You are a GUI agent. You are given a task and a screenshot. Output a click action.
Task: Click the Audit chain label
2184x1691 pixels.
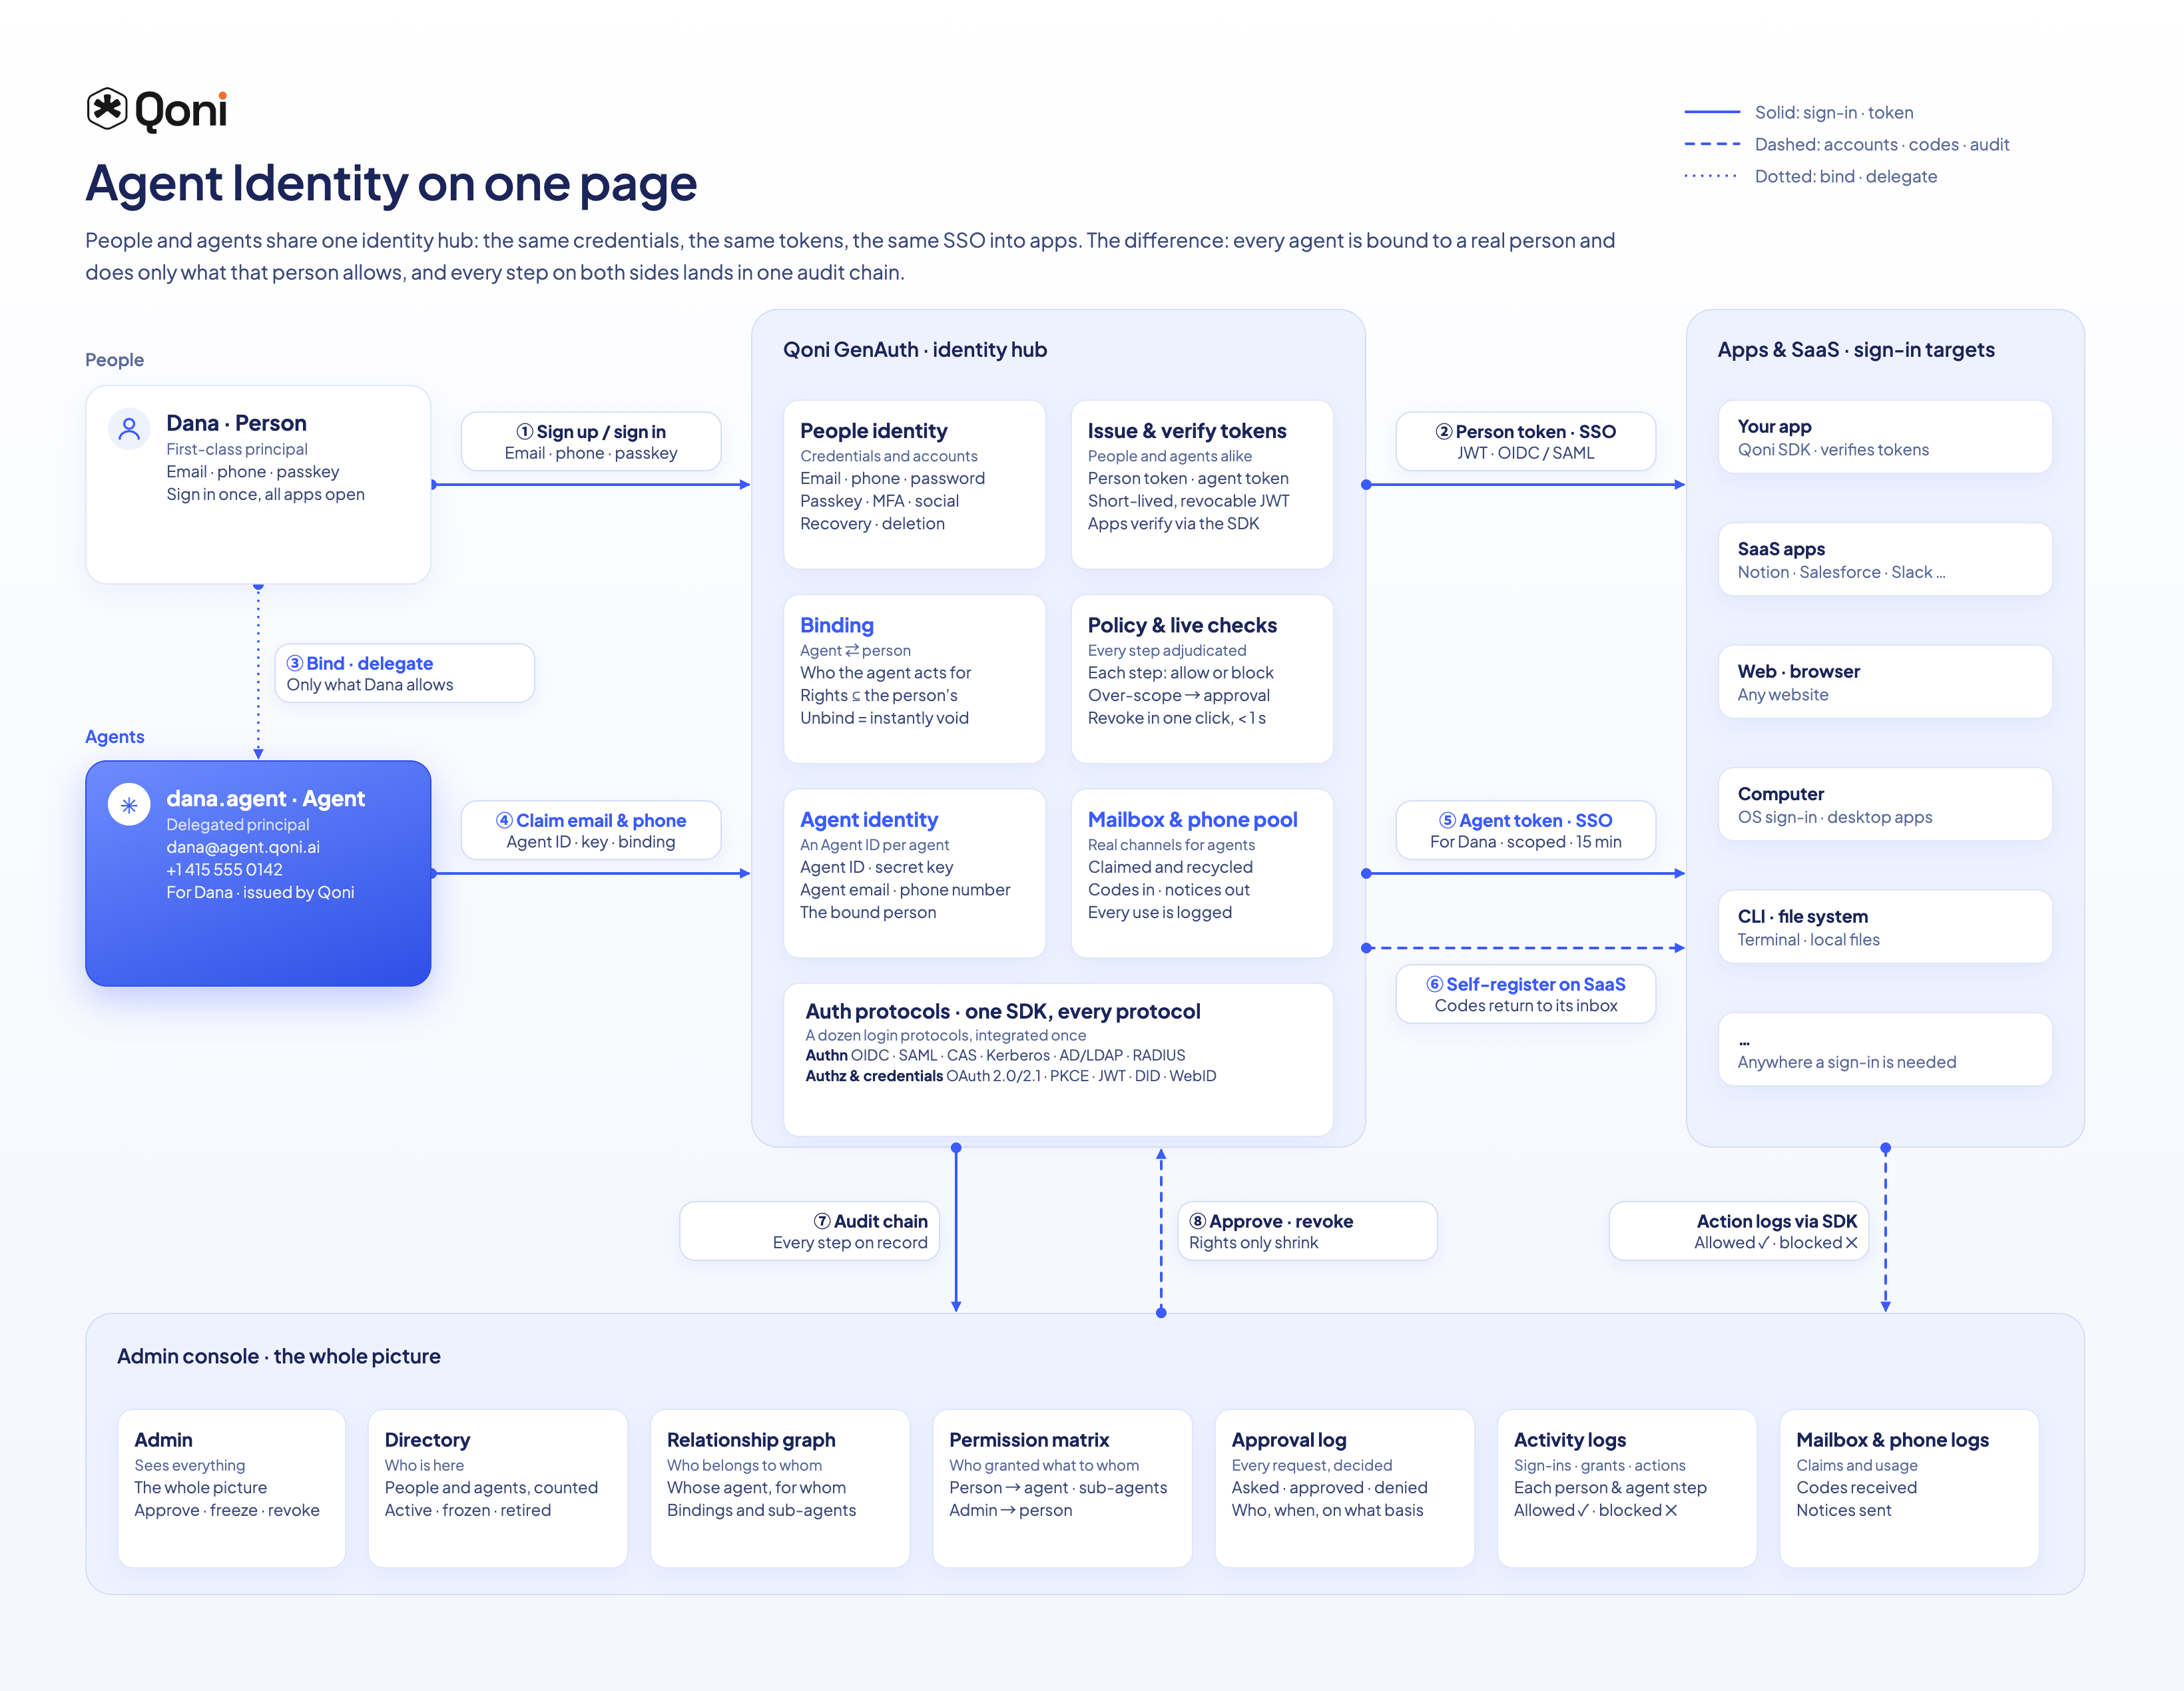(809, 1231)
